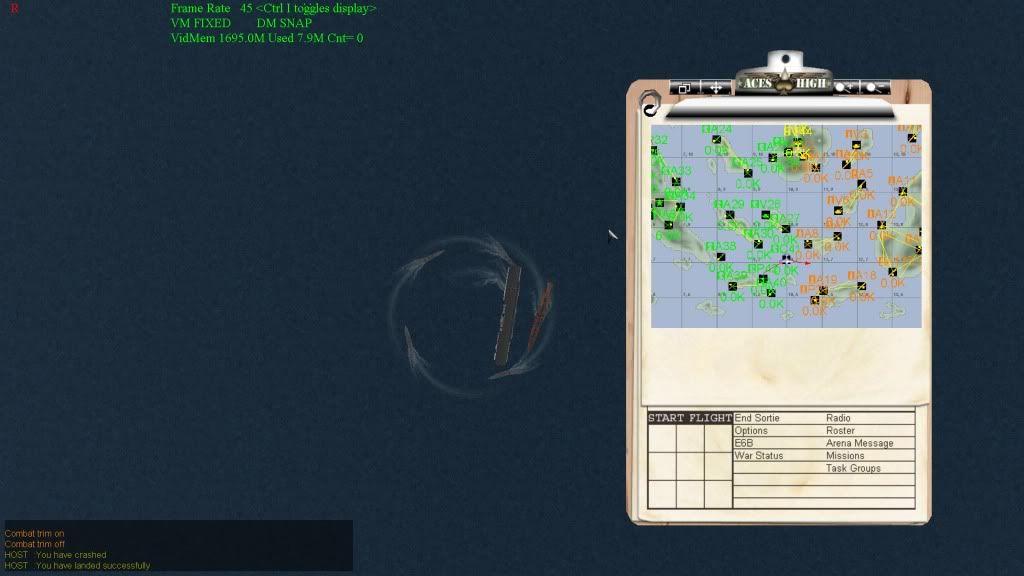1024x576 pixels.
Task: Click the gray aircraft carrier in water
Action: coord(507,315)
